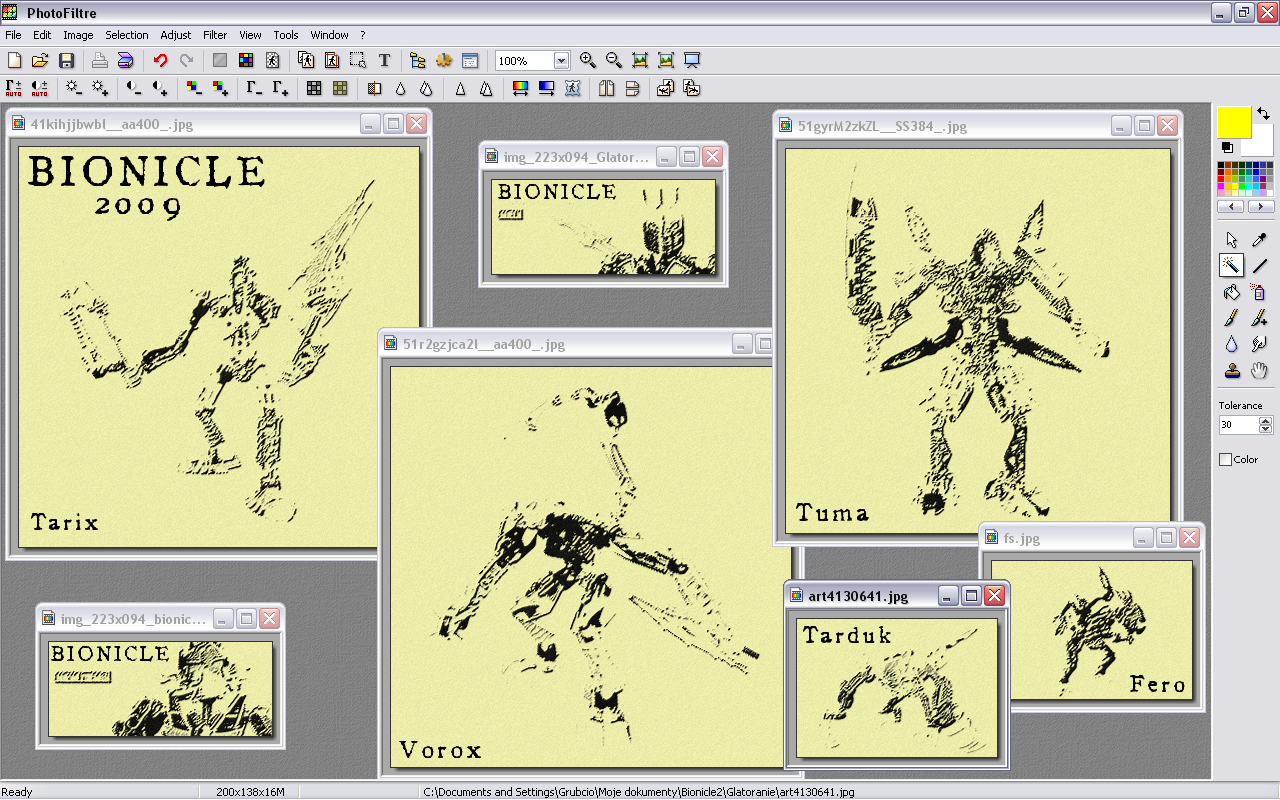The image size is (1280, 800).
Task: Decrease contrast with the half-circle minus icon
Action: 134,89
